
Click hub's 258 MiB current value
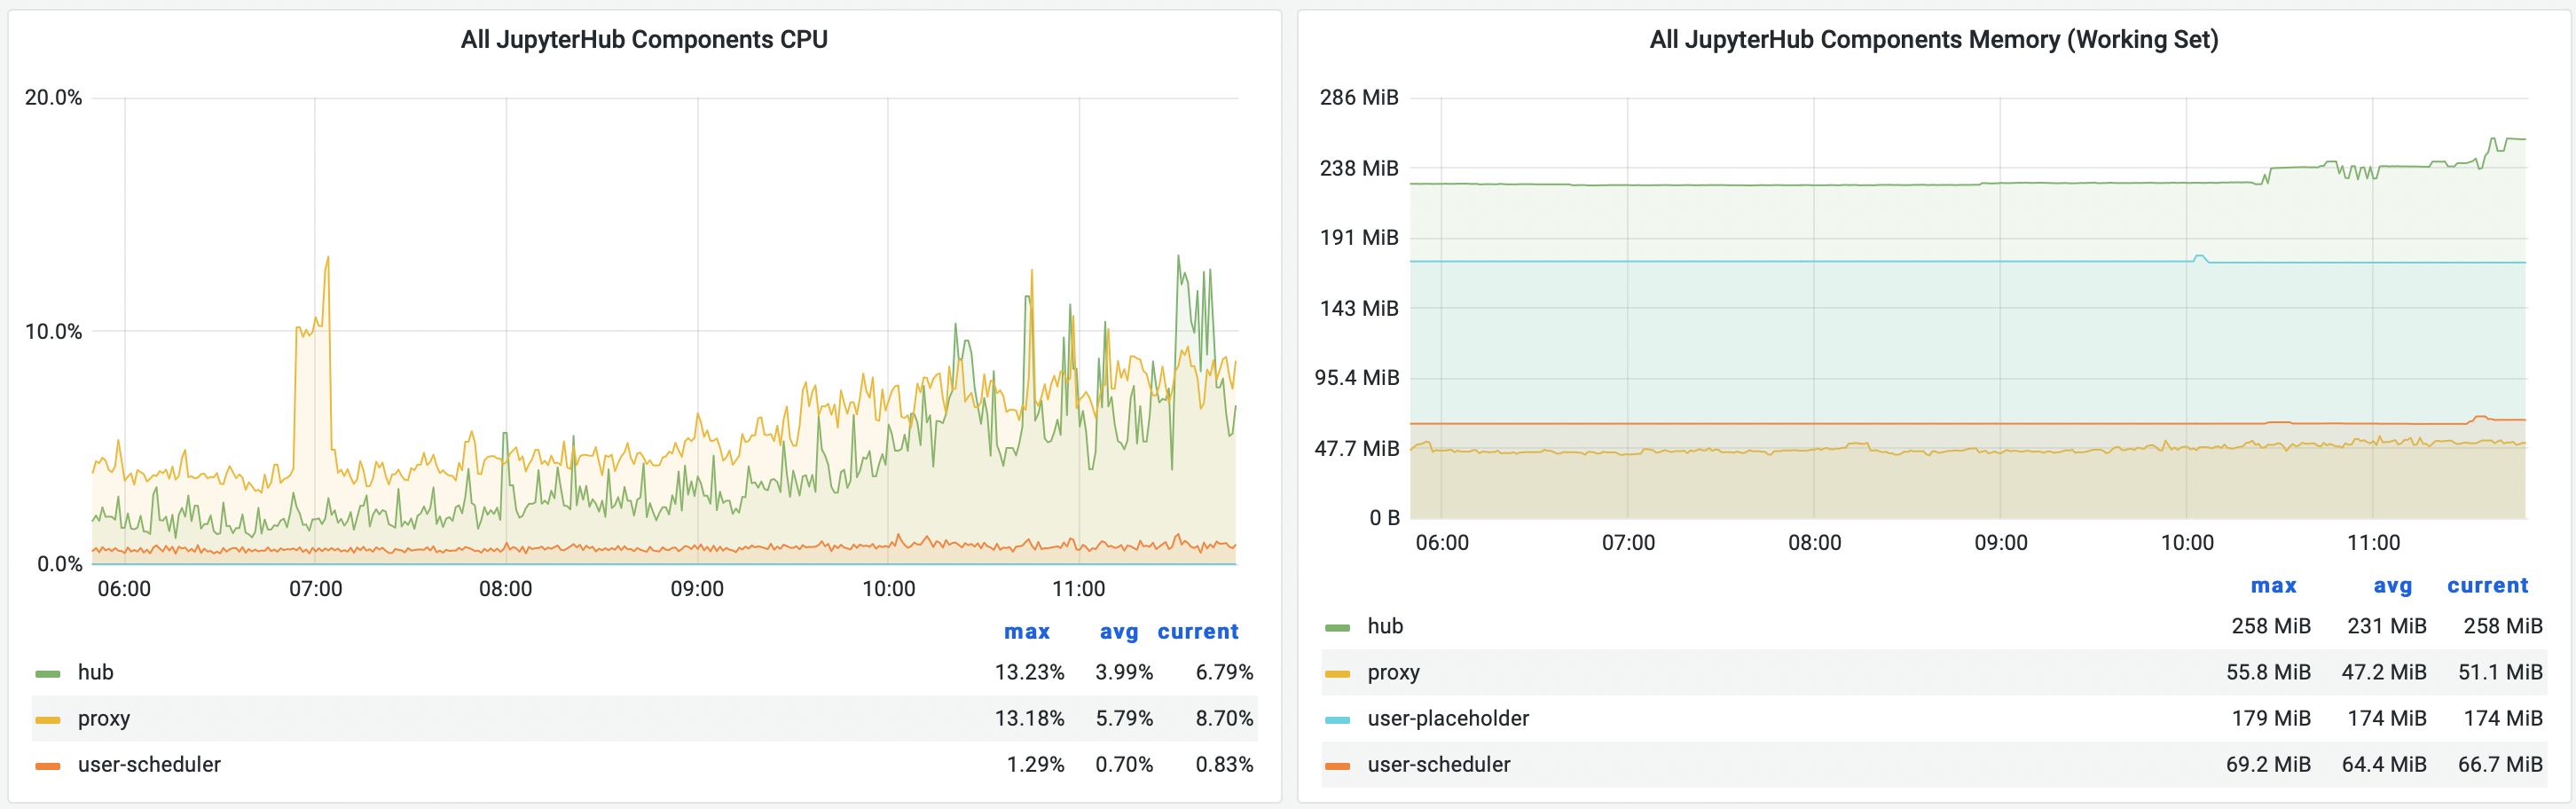(2503, 626)
